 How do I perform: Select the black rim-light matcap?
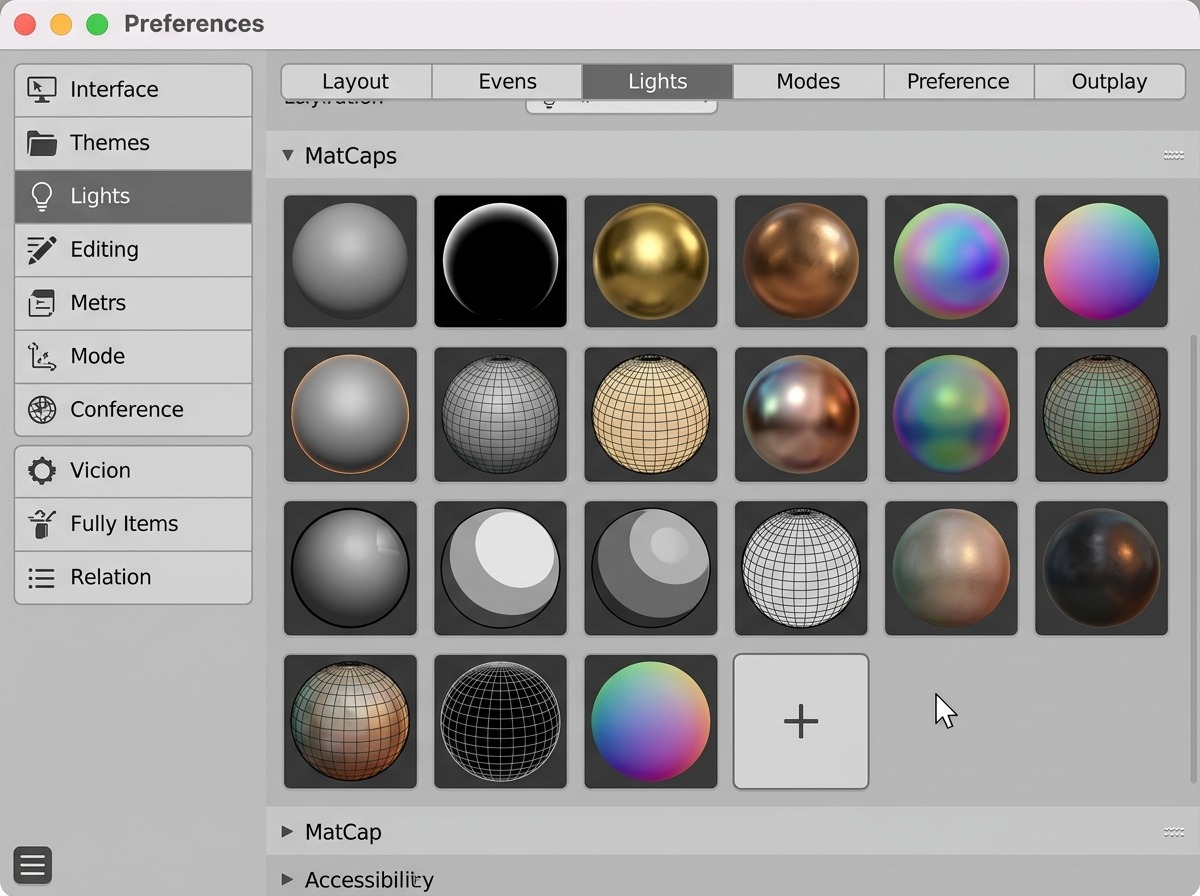(x=500, y=261)
